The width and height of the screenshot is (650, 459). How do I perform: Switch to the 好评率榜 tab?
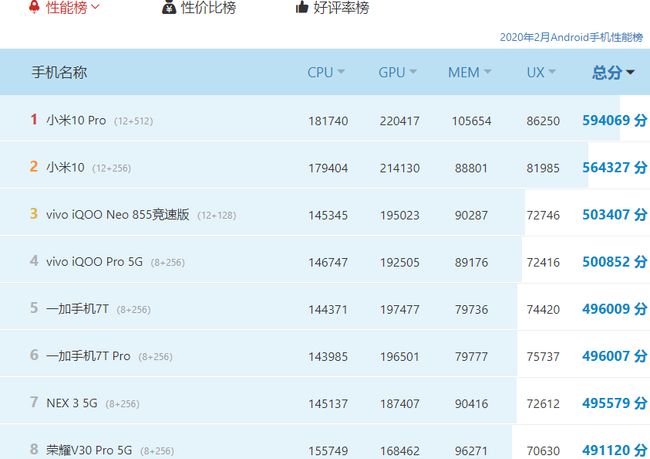click(341, 7)
